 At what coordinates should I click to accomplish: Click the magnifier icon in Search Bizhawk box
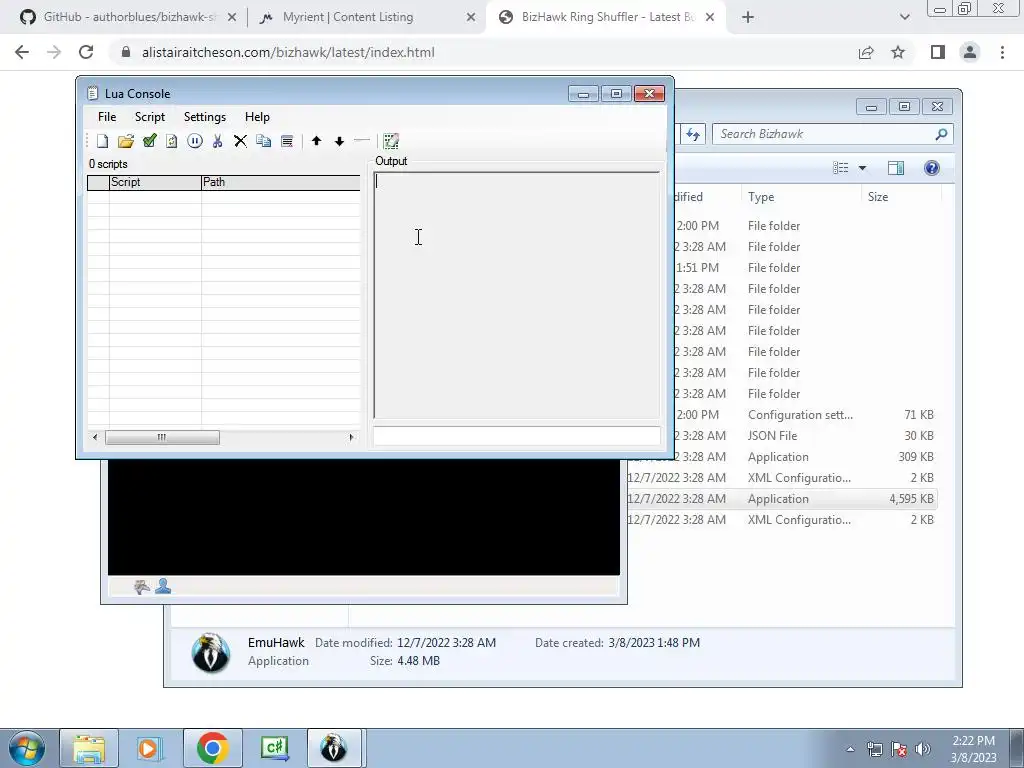pyautogui.click(x=941, y=134)
